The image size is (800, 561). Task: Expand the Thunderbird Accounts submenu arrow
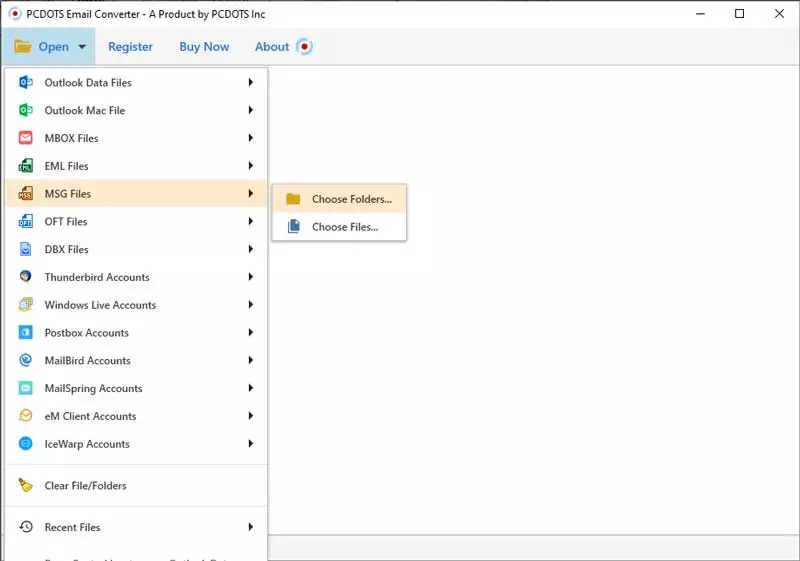tap(251, 277)
